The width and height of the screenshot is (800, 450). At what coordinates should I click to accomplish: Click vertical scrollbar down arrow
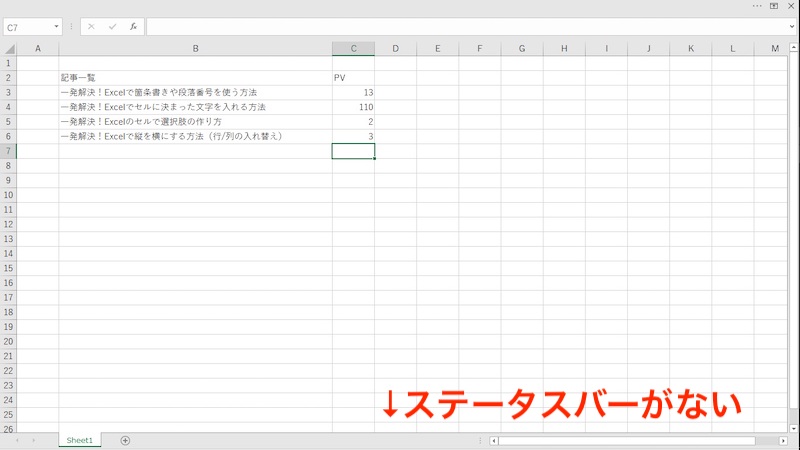[x=793, y=429]
